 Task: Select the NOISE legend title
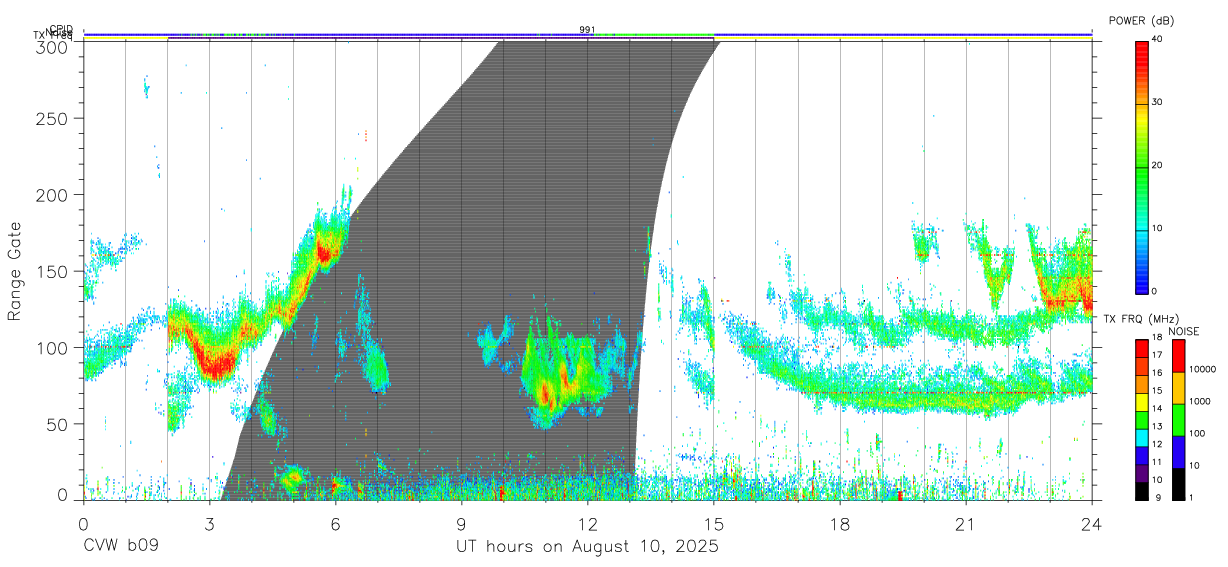point(1183,331)
